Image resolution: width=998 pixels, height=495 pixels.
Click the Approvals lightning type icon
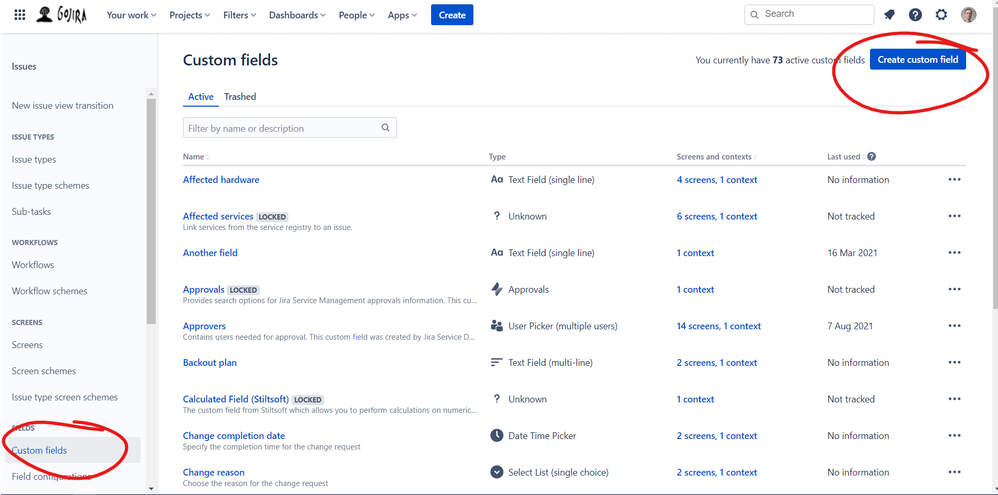497,289
